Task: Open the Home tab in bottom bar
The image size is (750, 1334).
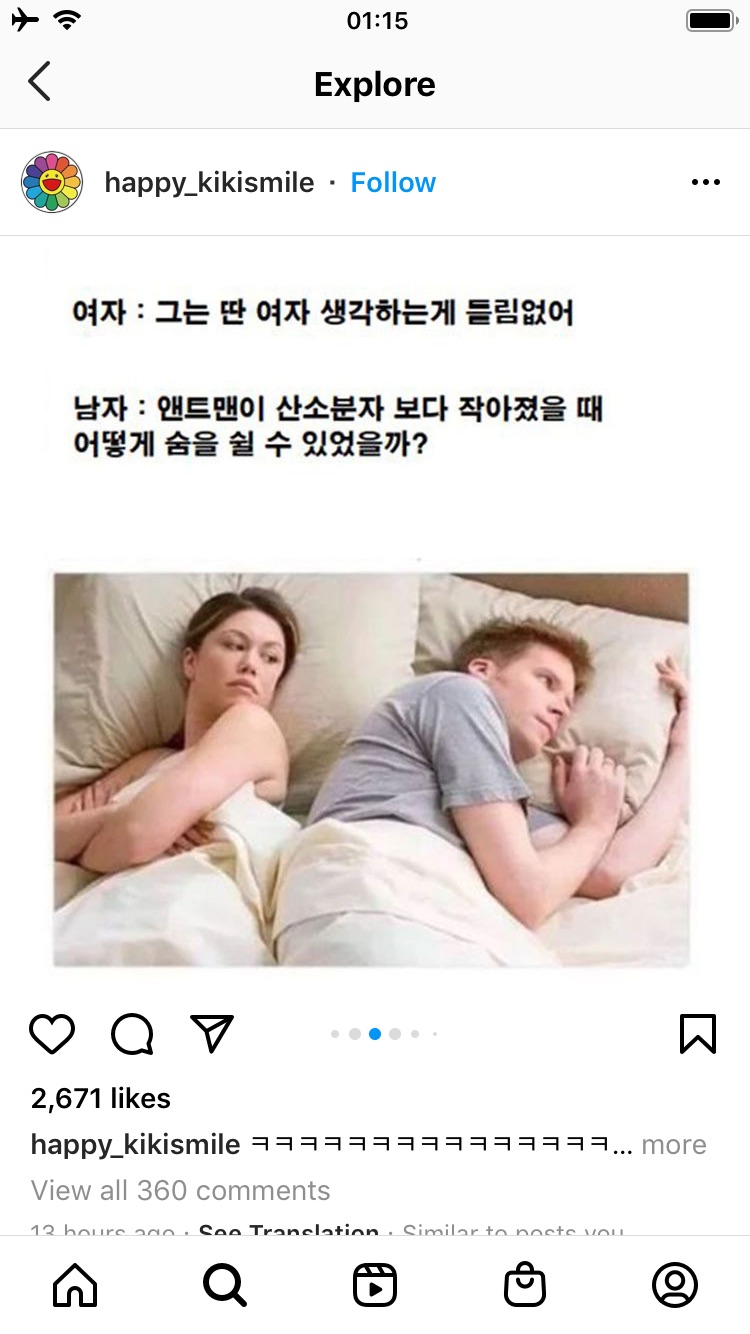Action: [75, 1285]
